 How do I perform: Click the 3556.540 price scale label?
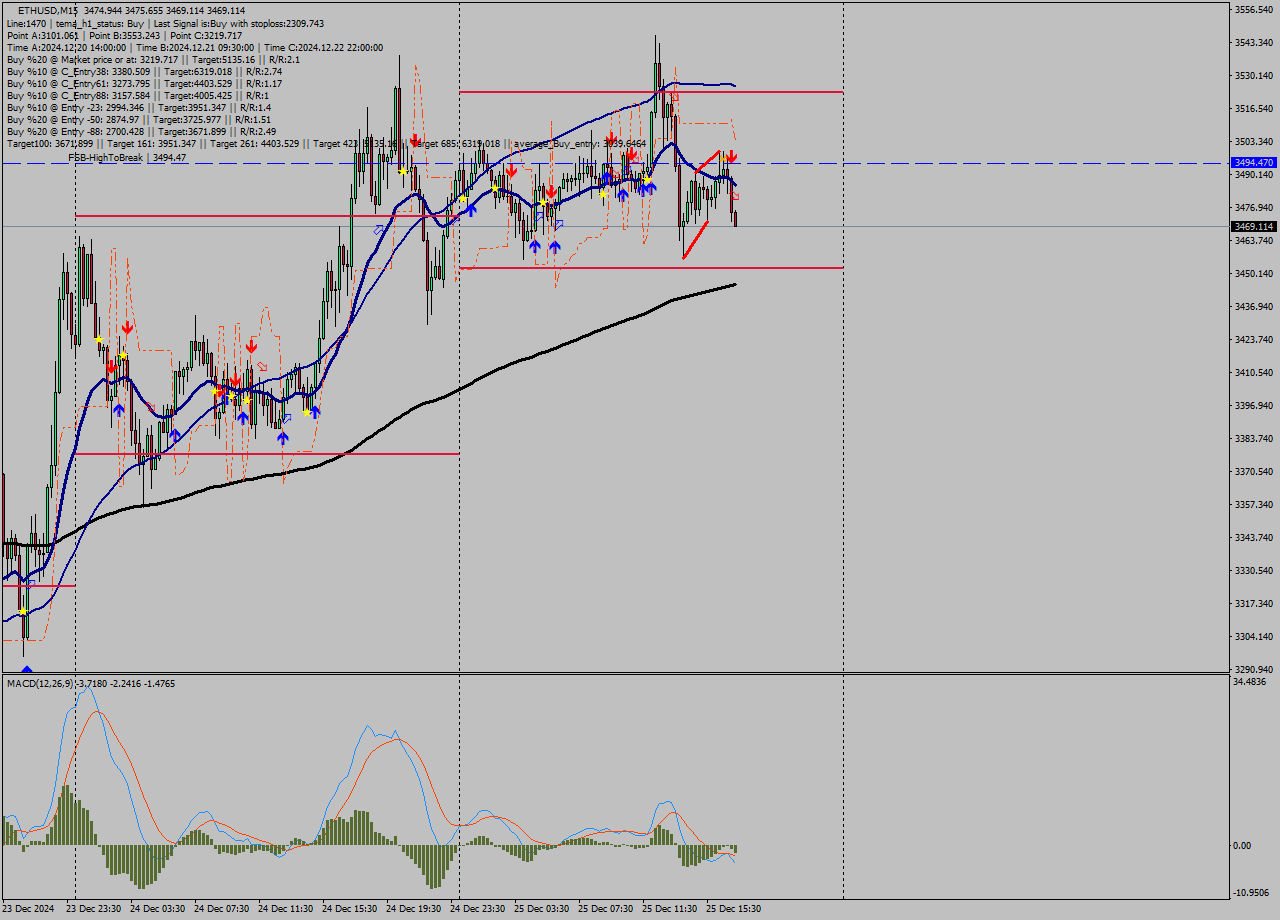click(x=1254, y=9)
